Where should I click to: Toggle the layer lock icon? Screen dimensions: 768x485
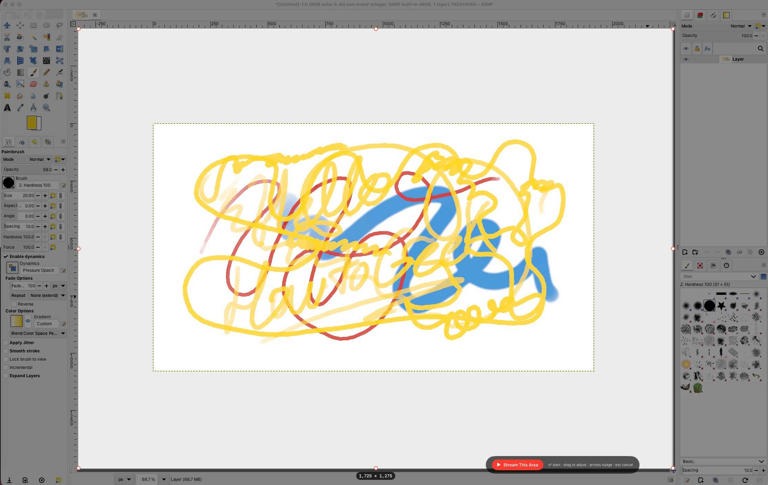click(697, 48)
